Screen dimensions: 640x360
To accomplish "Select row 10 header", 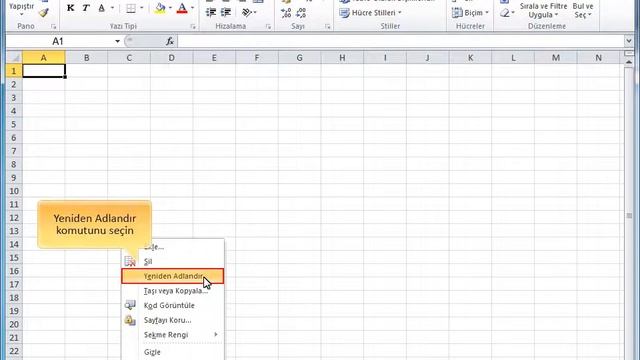I will pos(14,191).
